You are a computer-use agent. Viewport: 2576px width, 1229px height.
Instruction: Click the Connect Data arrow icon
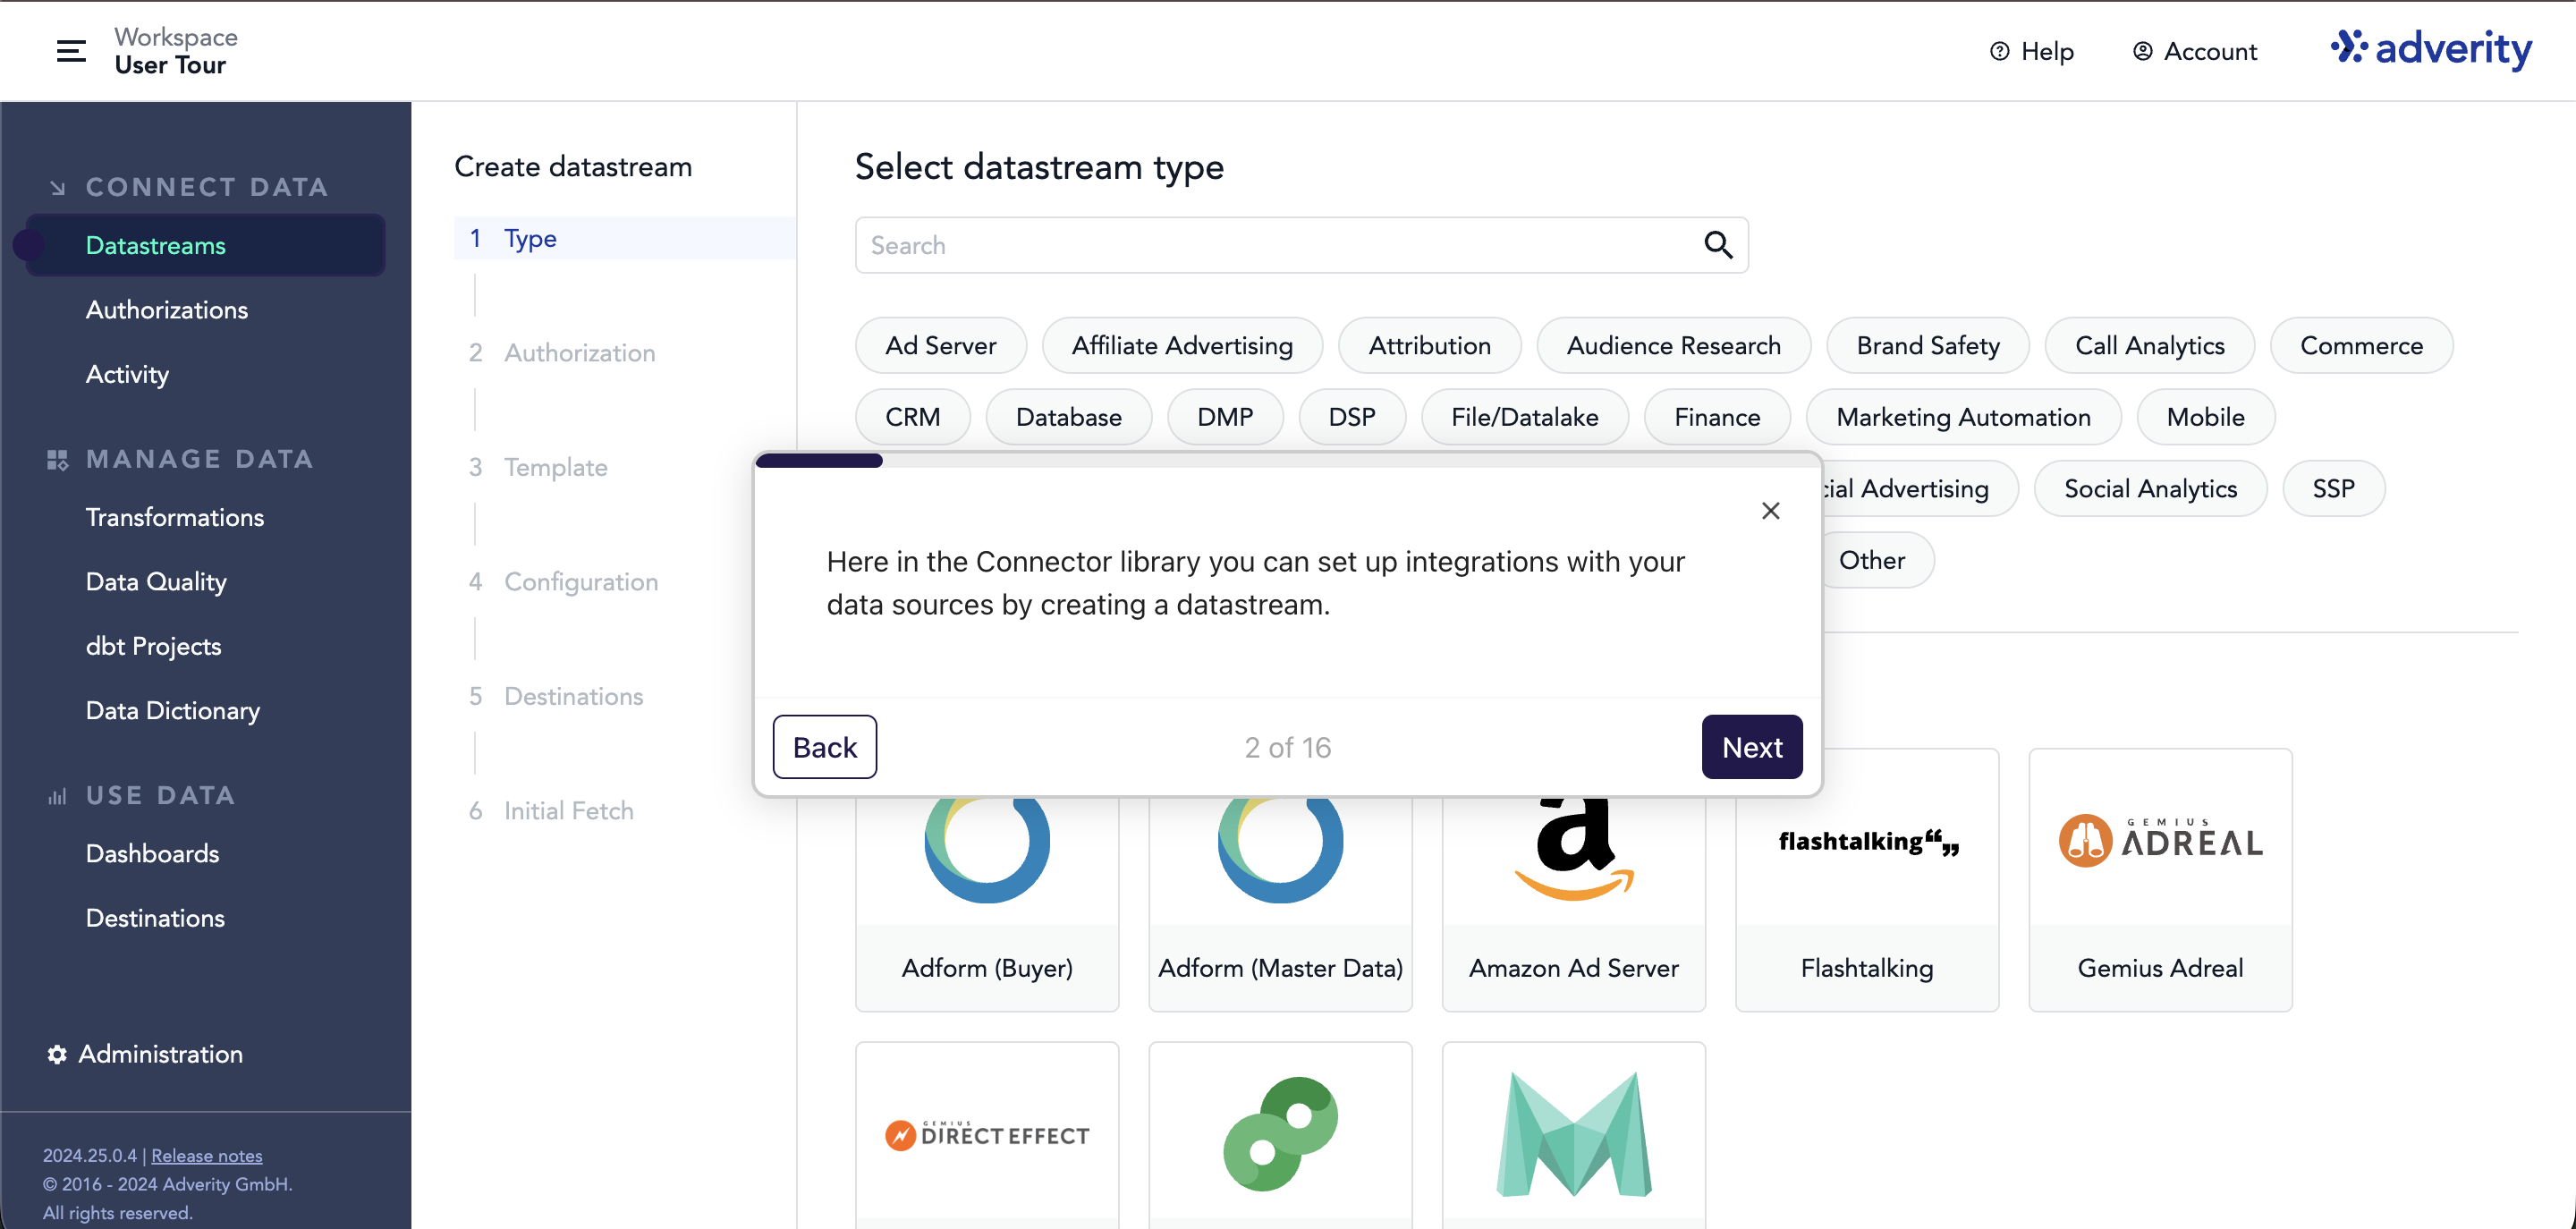[58, 188]
